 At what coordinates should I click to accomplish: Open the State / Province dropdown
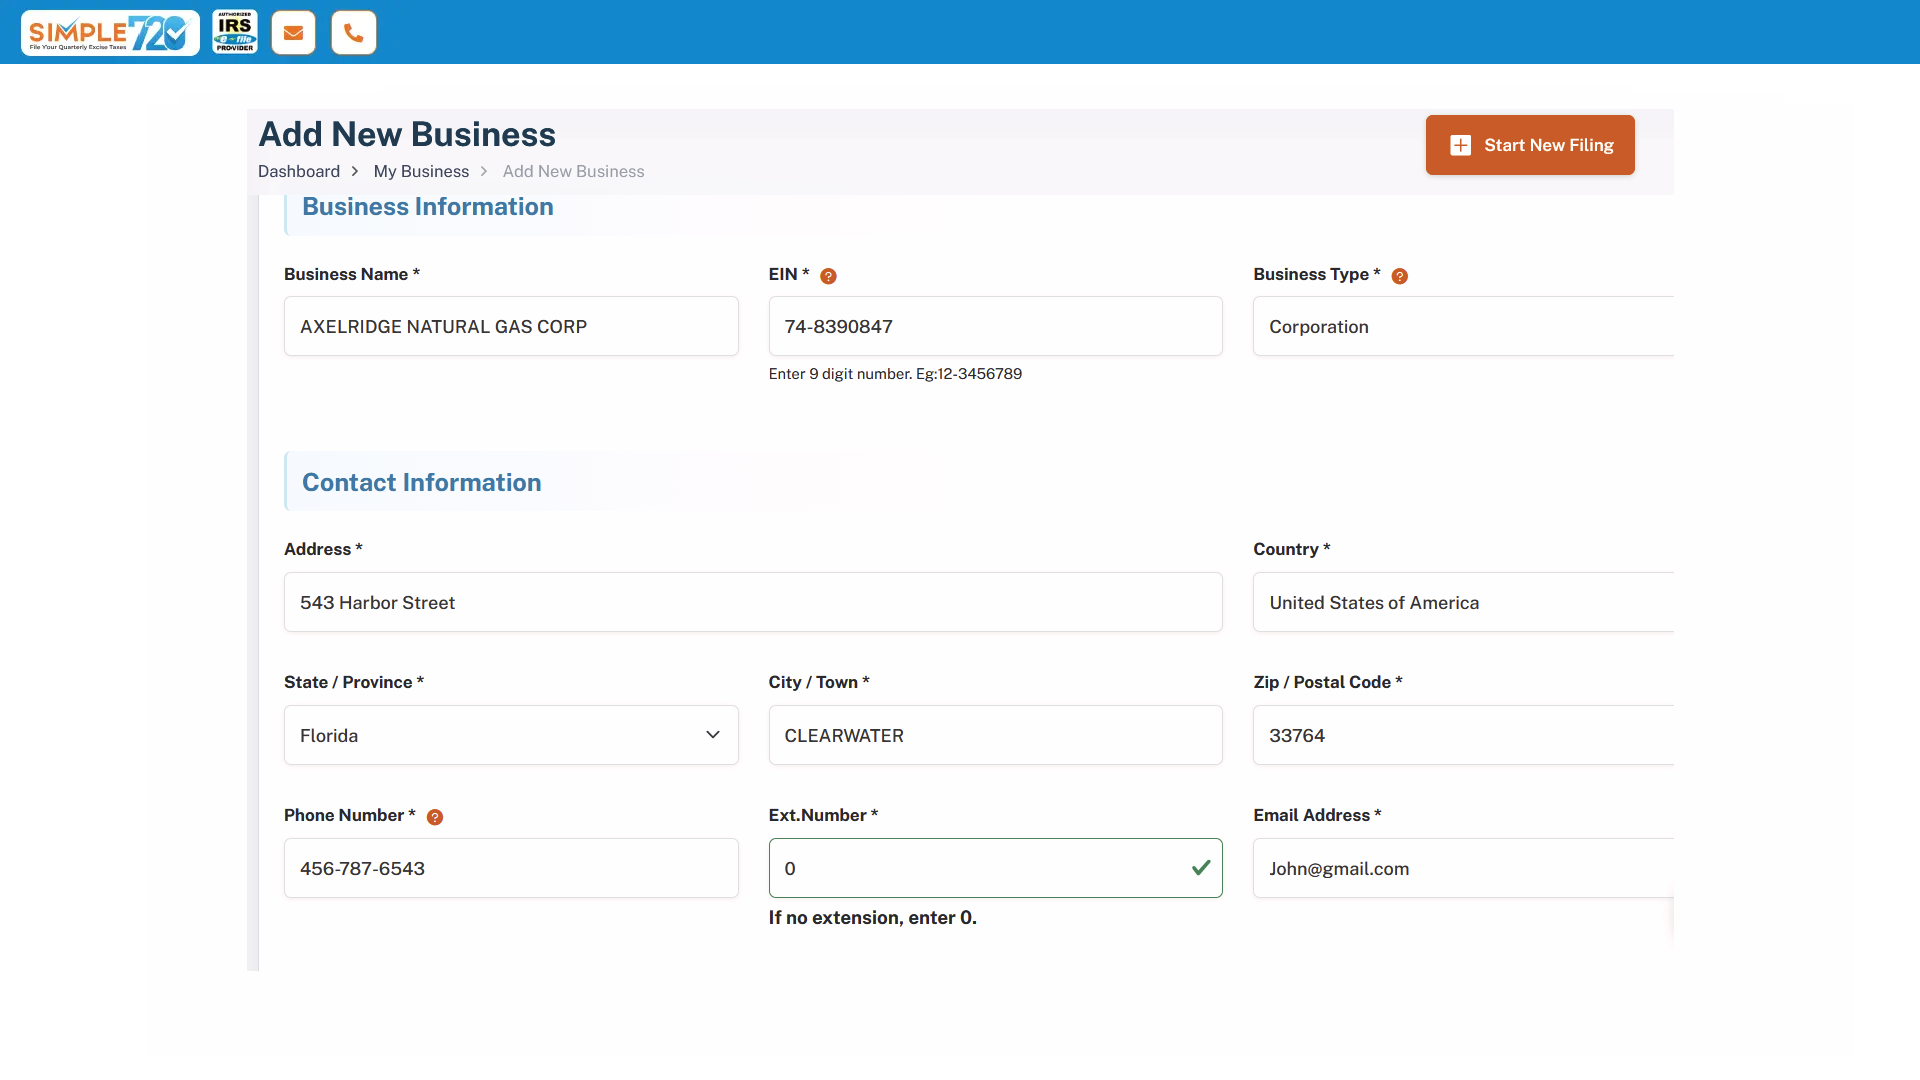pyautogui.click(x=511, y=735)
